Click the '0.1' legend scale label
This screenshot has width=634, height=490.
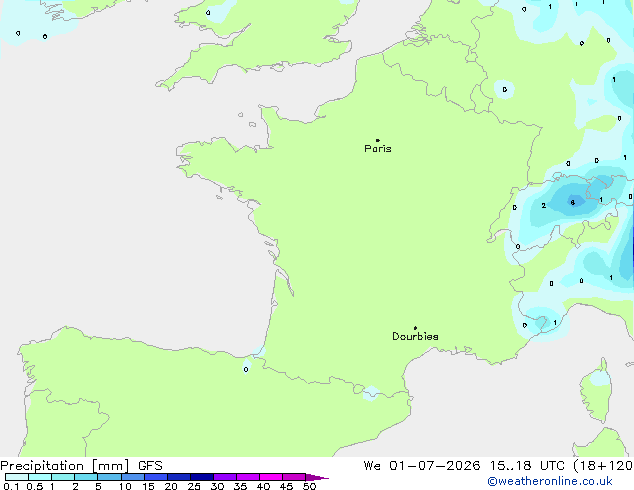(11, 486)
